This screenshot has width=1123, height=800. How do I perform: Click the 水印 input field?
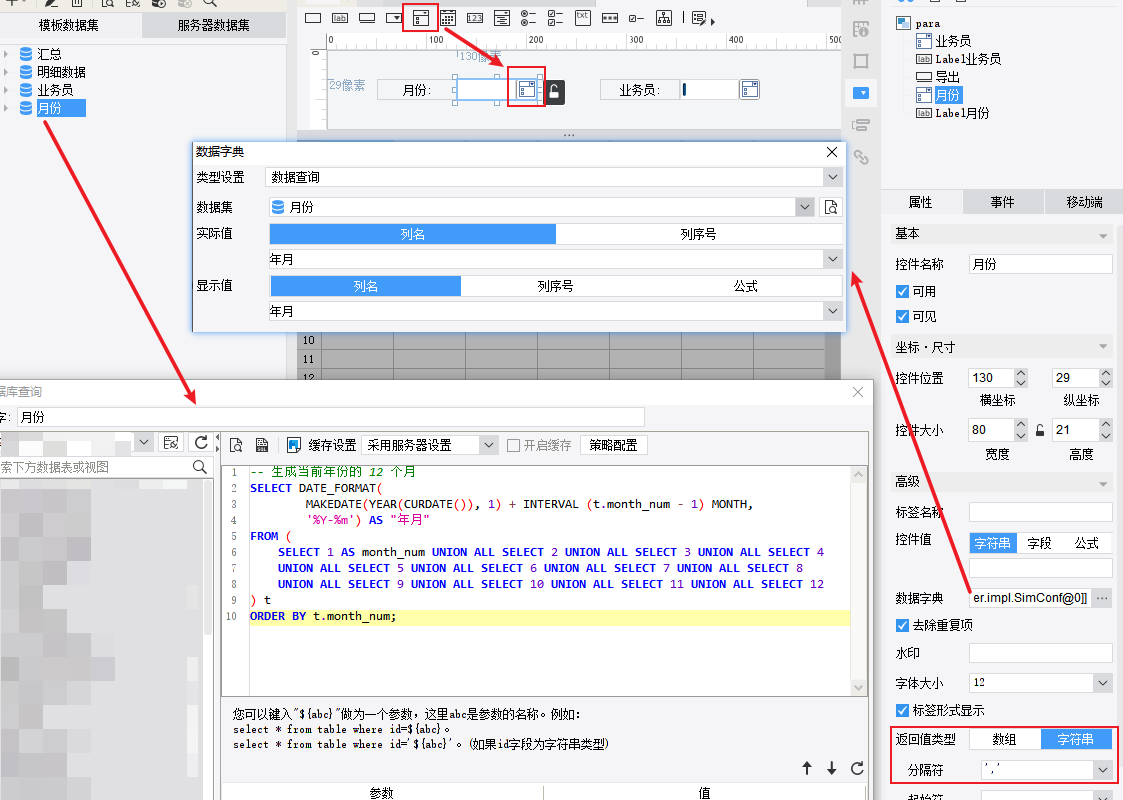(x=1041, y=653)
